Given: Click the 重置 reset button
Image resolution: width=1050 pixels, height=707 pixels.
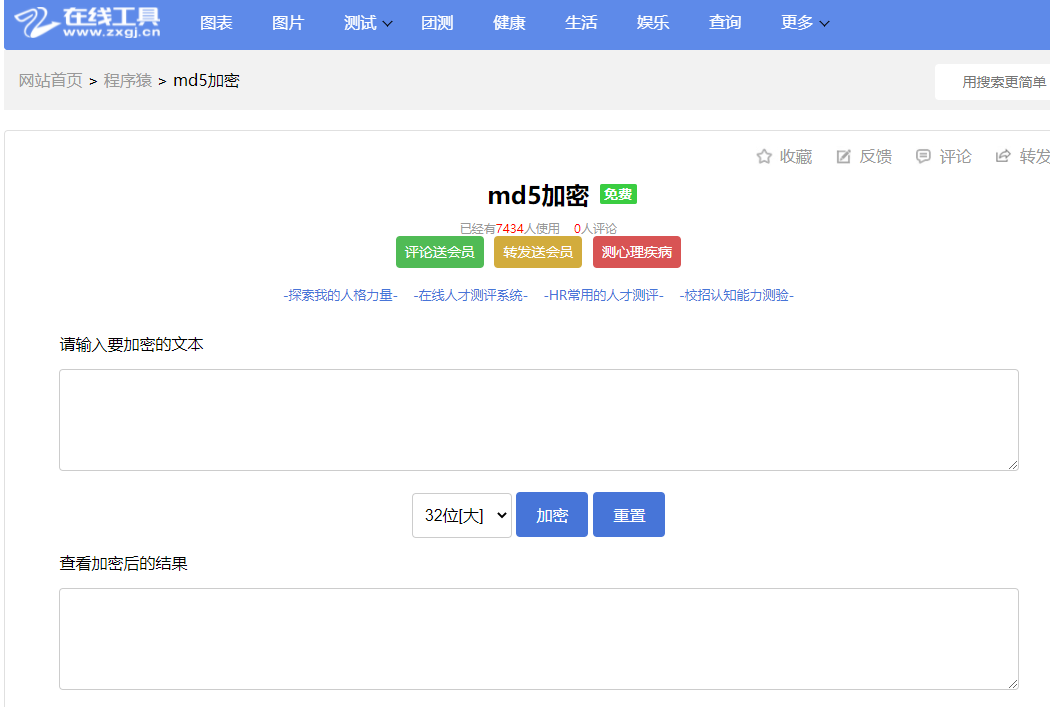Looking at the screenshot, I should [x=629, y=515].
